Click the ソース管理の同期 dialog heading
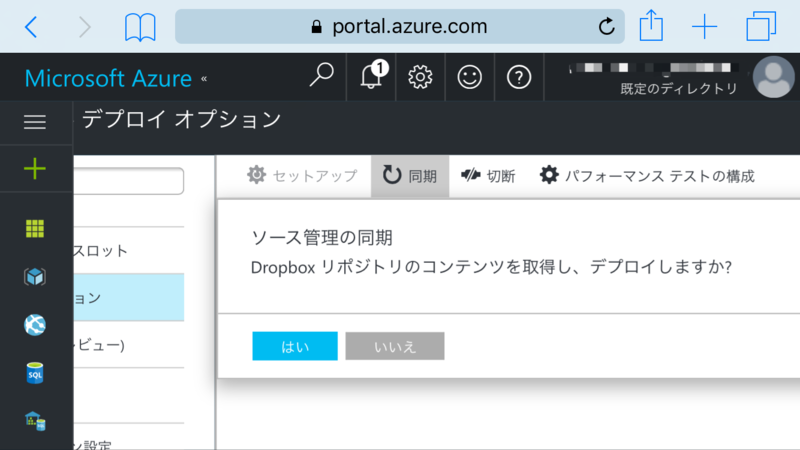800x450 pixels. (322, 238)
